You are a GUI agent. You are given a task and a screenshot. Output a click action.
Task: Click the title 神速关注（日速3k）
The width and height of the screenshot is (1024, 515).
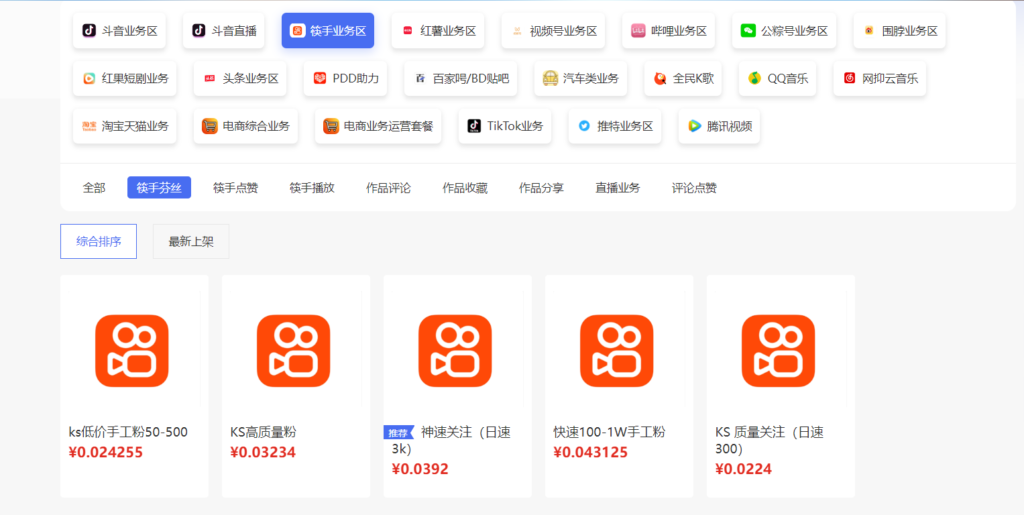pyautogui.click(x=451, y=441)
